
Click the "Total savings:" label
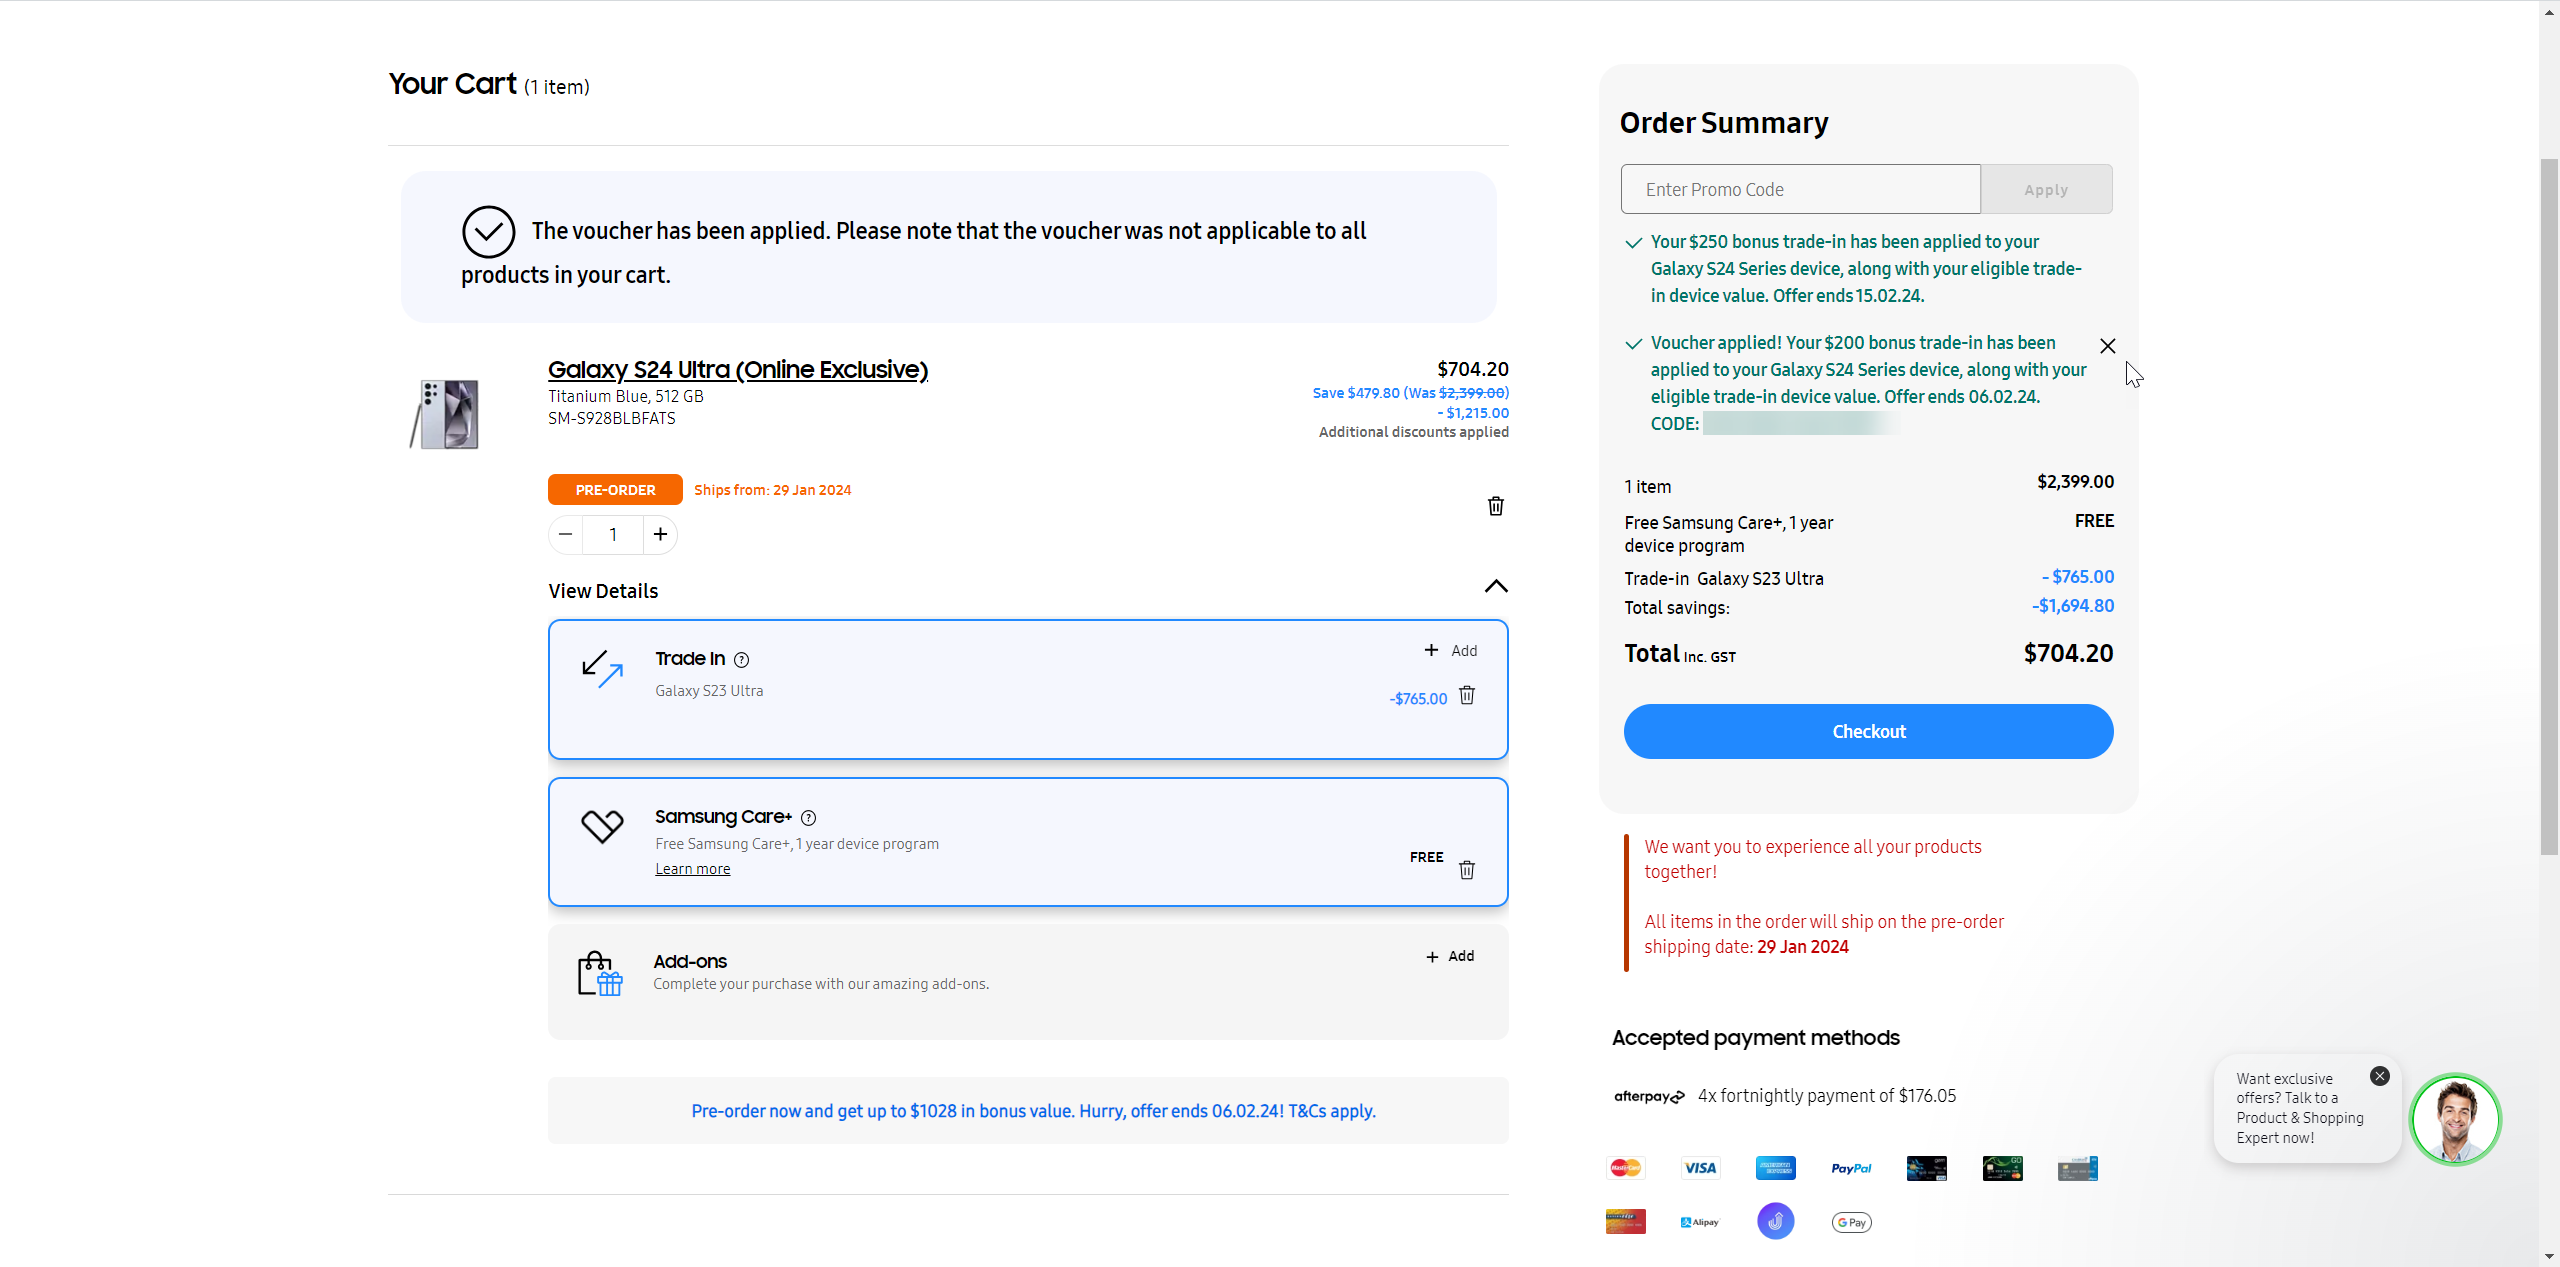tap(1677, 608)
